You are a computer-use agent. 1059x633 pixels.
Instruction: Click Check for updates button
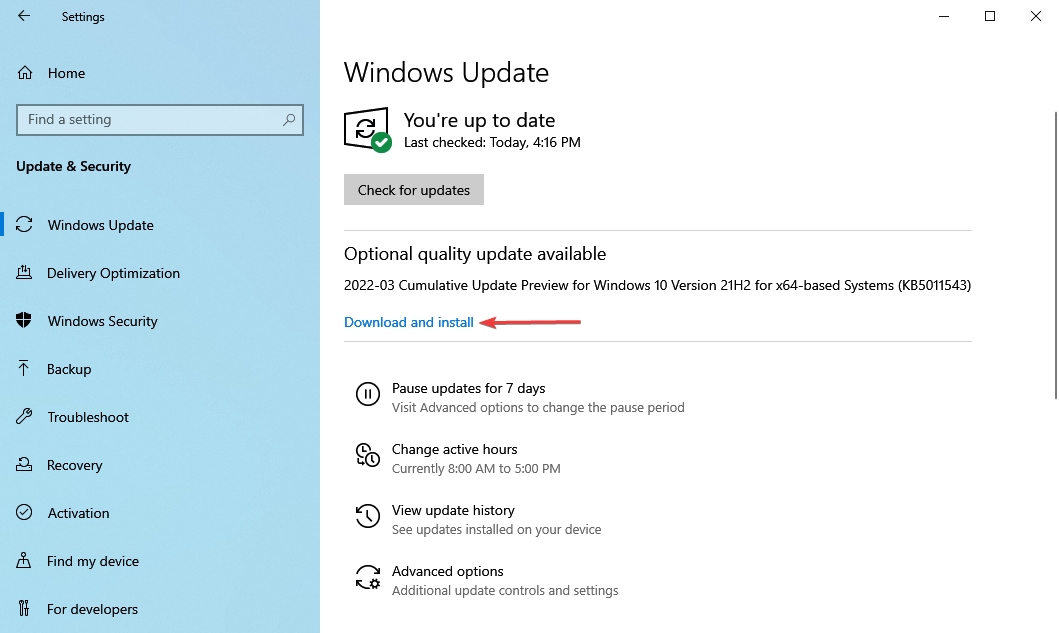(x=413, y=190)
